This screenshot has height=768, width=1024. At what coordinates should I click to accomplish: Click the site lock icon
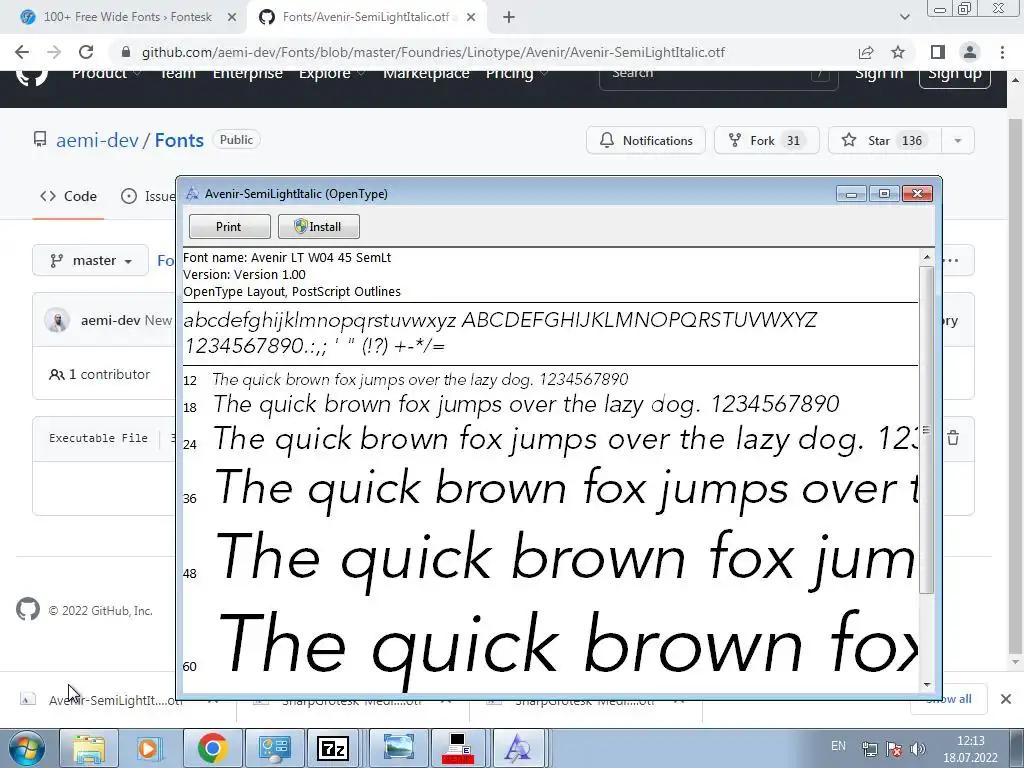[x=127, y=52]
